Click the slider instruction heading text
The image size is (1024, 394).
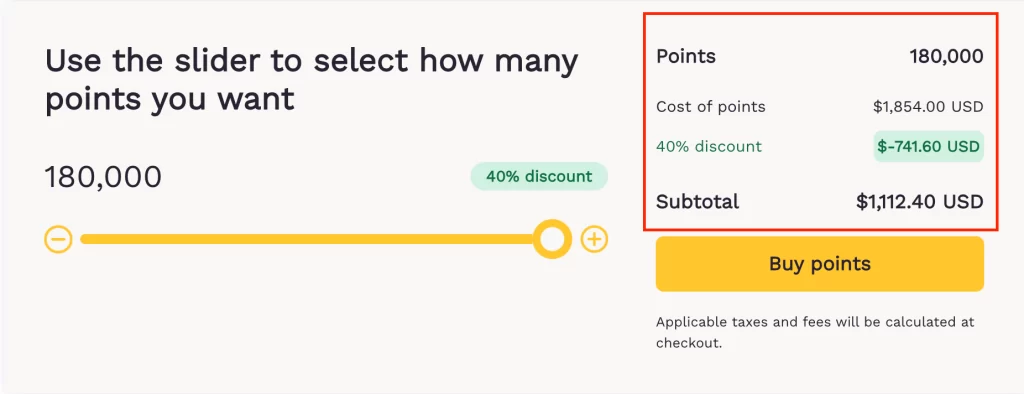tap(312, 80)
